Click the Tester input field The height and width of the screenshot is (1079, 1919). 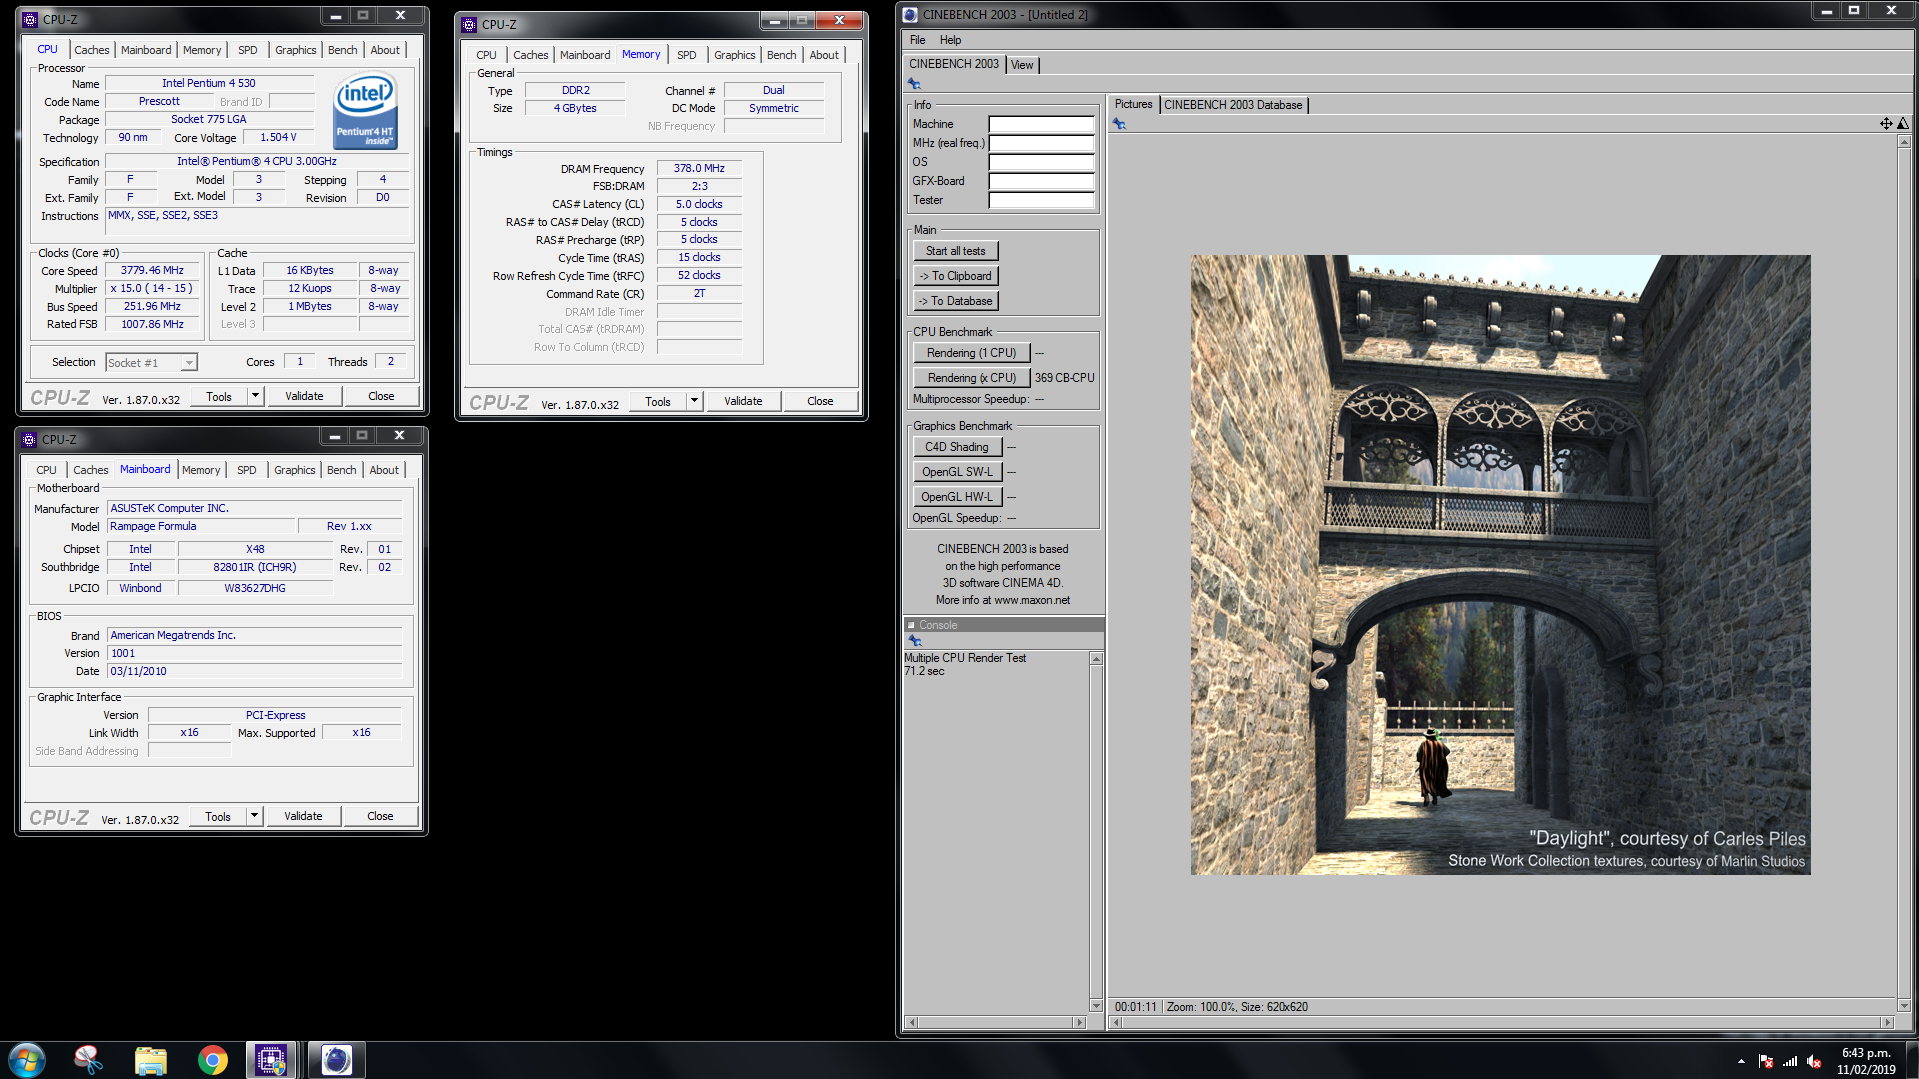tap(1041, 200)
